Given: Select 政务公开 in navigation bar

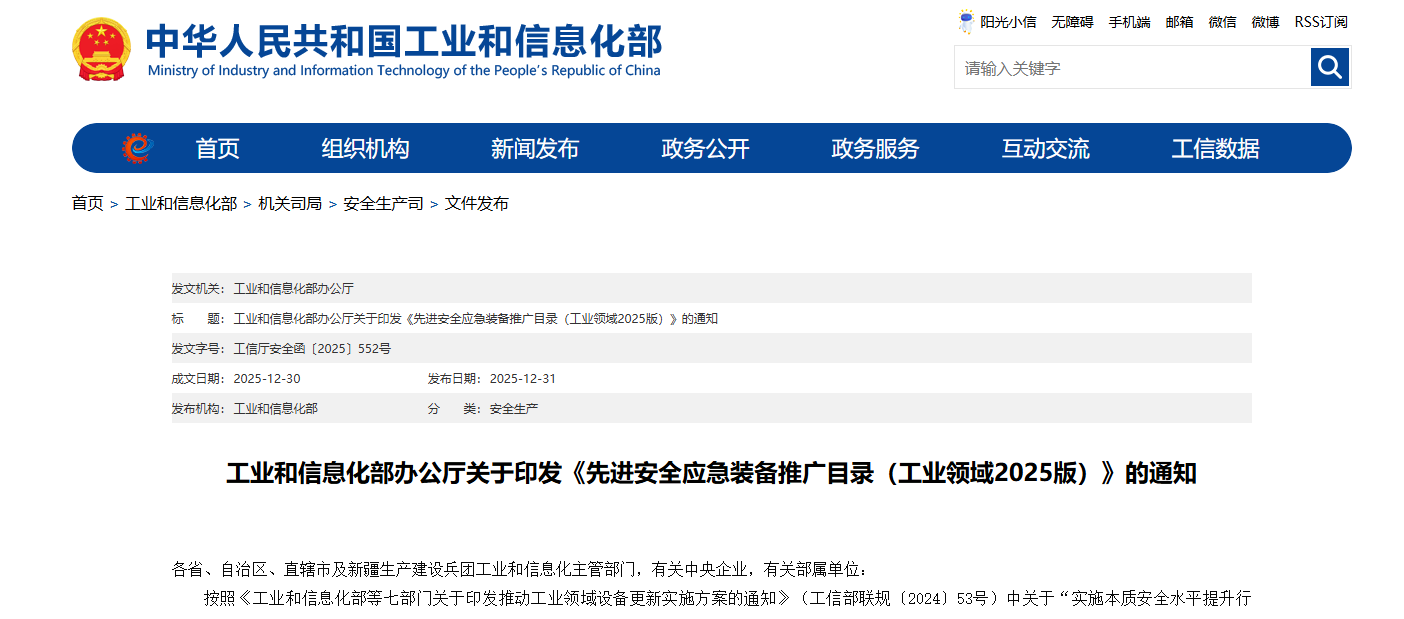Looking at the screenshot, I should (x=705, y=149).
